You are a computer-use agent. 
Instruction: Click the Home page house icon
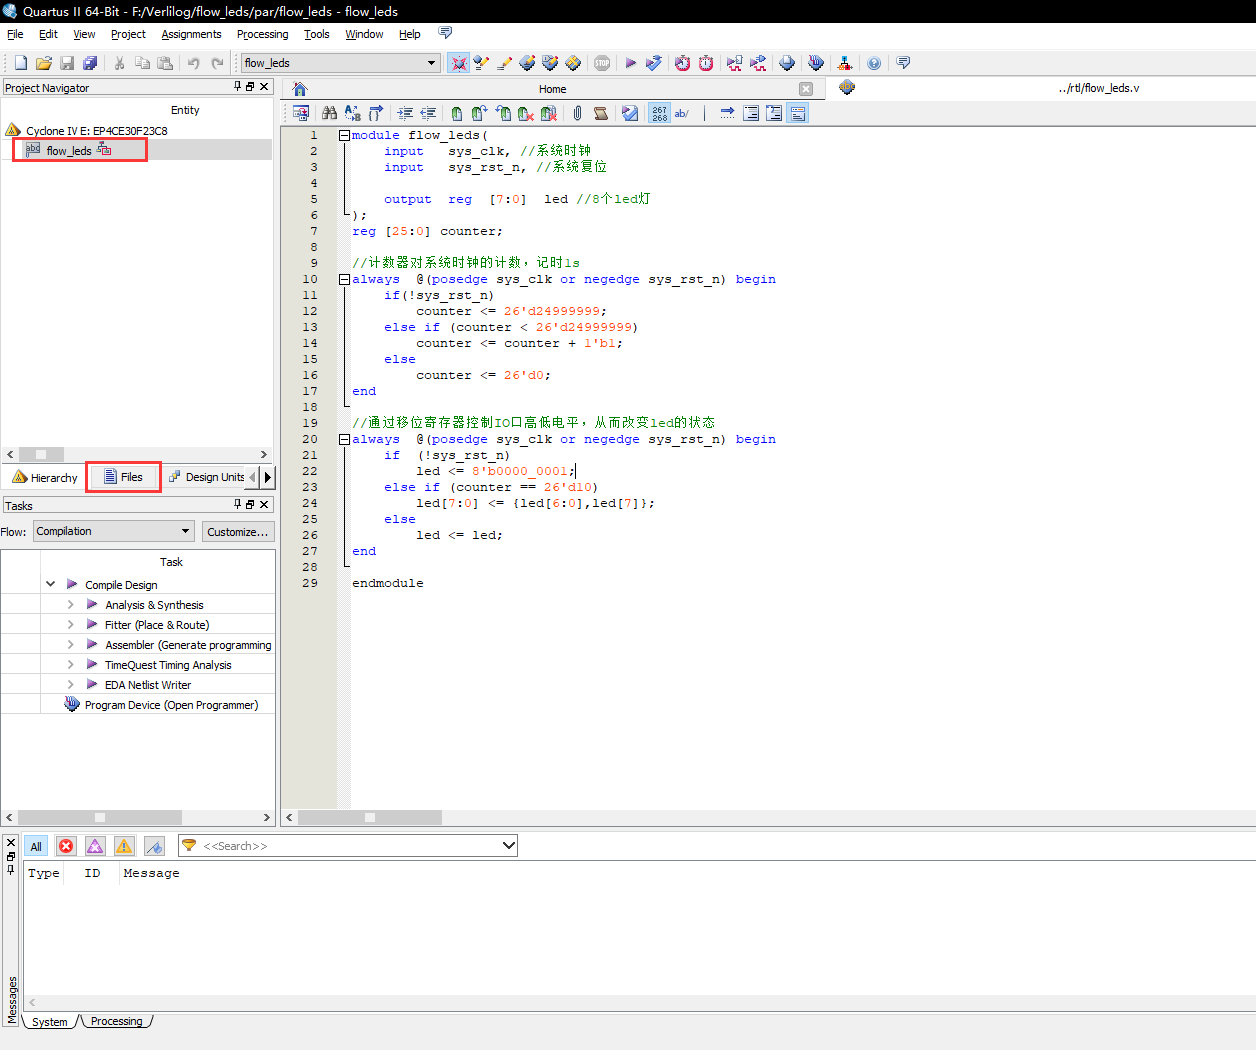point(300,89)
